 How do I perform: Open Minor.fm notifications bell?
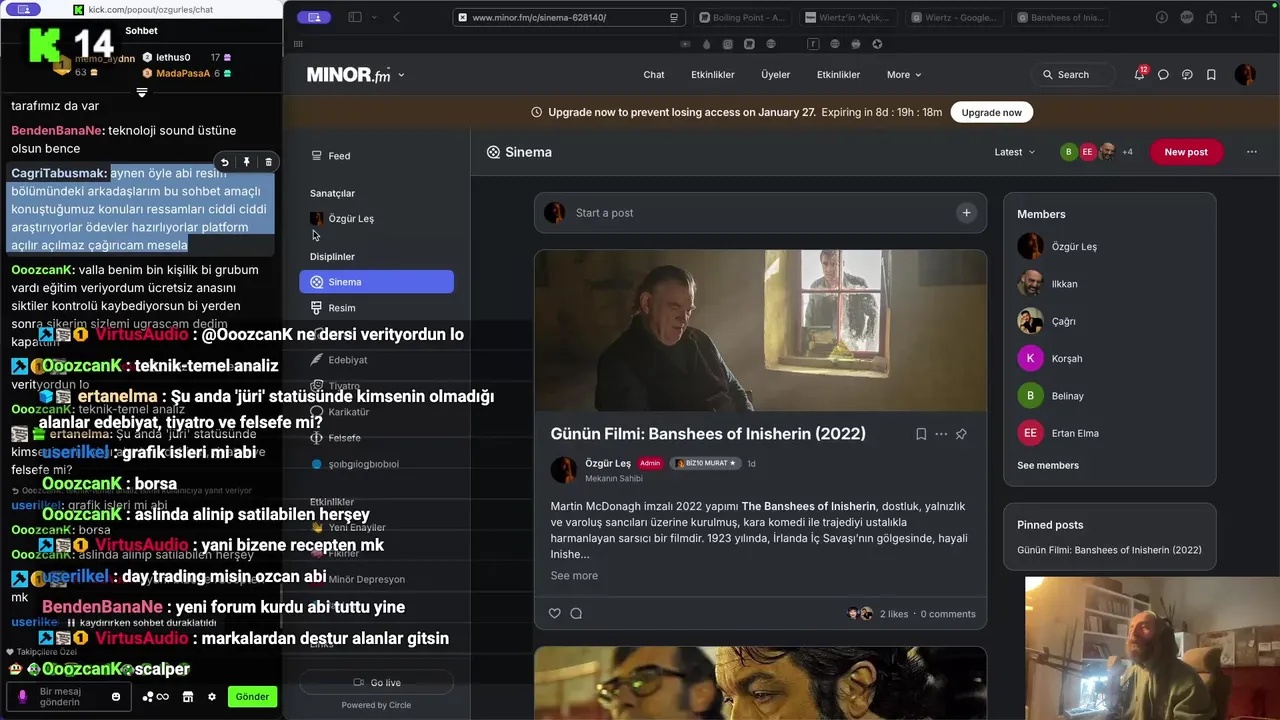point(1140,74)
